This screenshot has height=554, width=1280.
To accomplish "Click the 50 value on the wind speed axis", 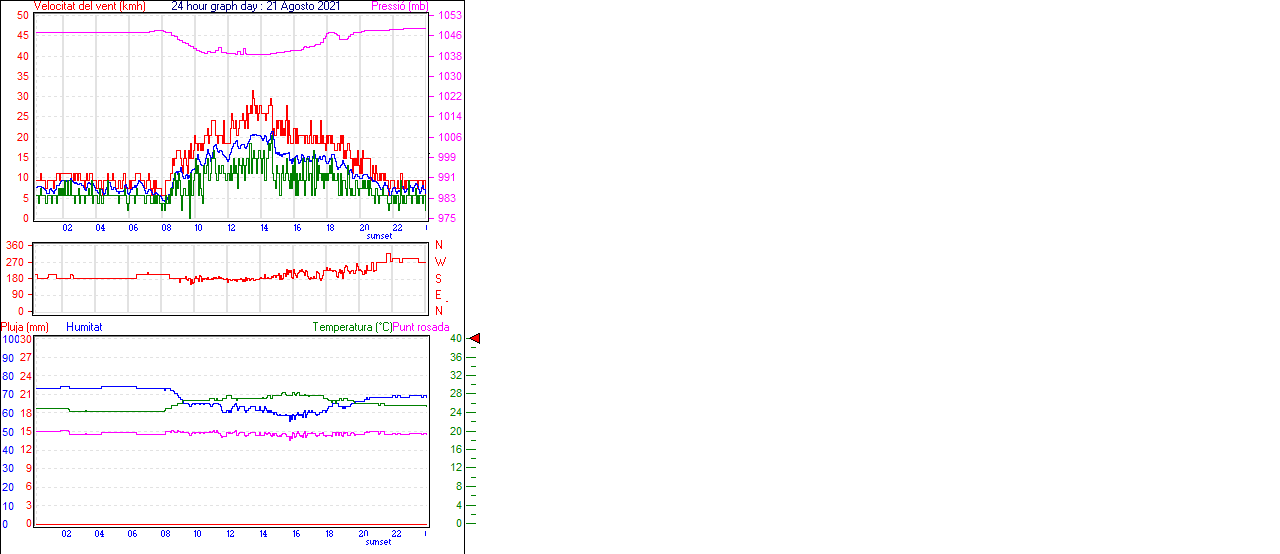I will pos(22,16).
